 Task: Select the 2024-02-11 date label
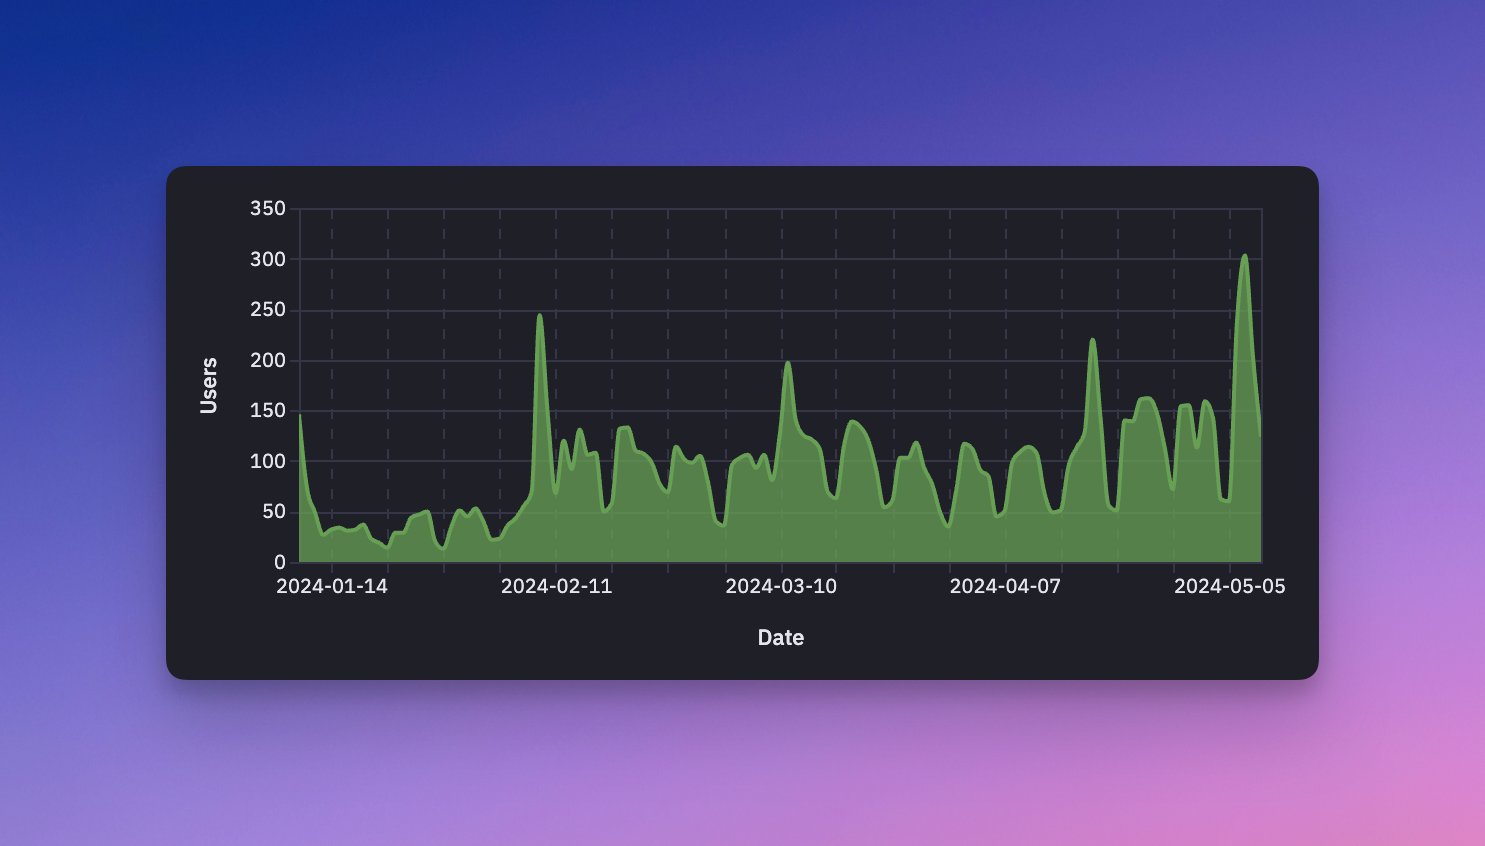click(556, 587)
